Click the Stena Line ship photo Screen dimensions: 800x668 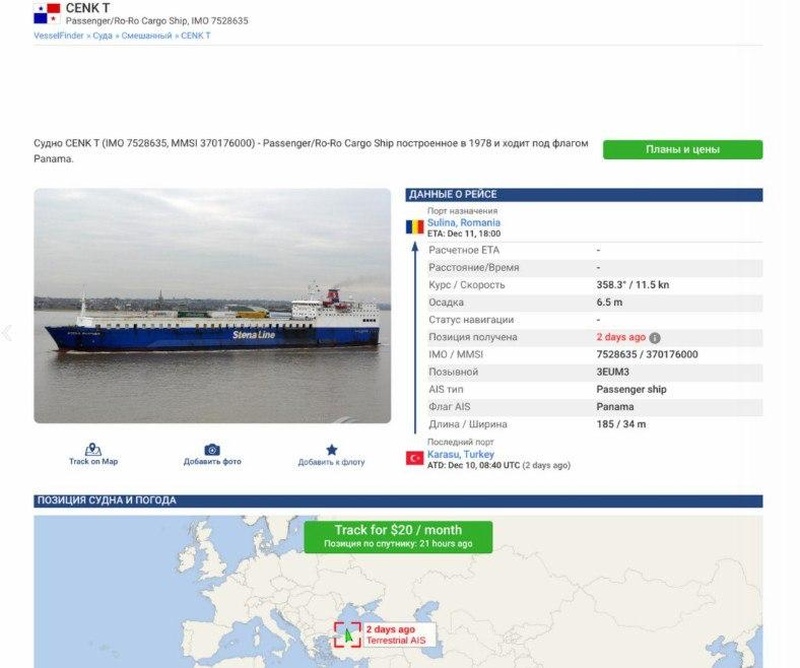click(x=212, y=305)
